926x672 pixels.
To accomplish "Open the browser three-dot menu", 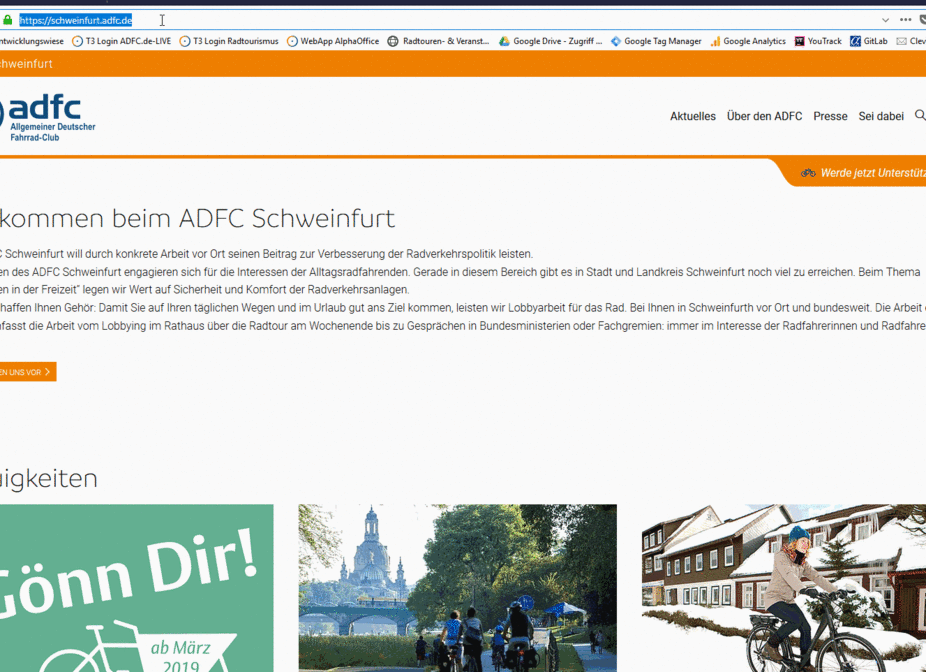I will click(x=905, y=18).
